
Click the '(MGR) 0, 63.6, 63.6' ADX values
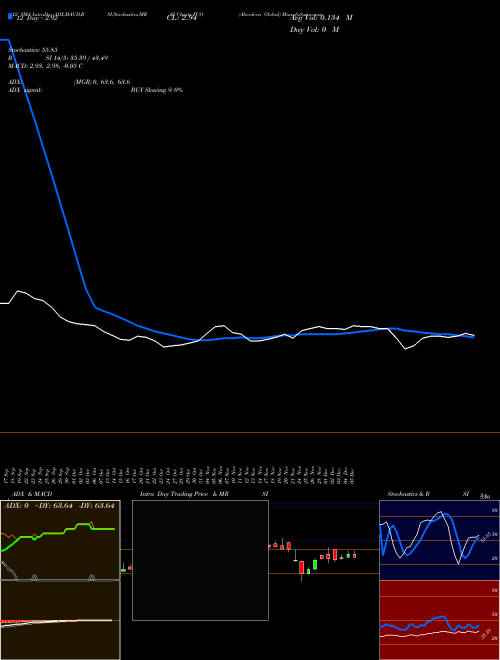(102, 82)
